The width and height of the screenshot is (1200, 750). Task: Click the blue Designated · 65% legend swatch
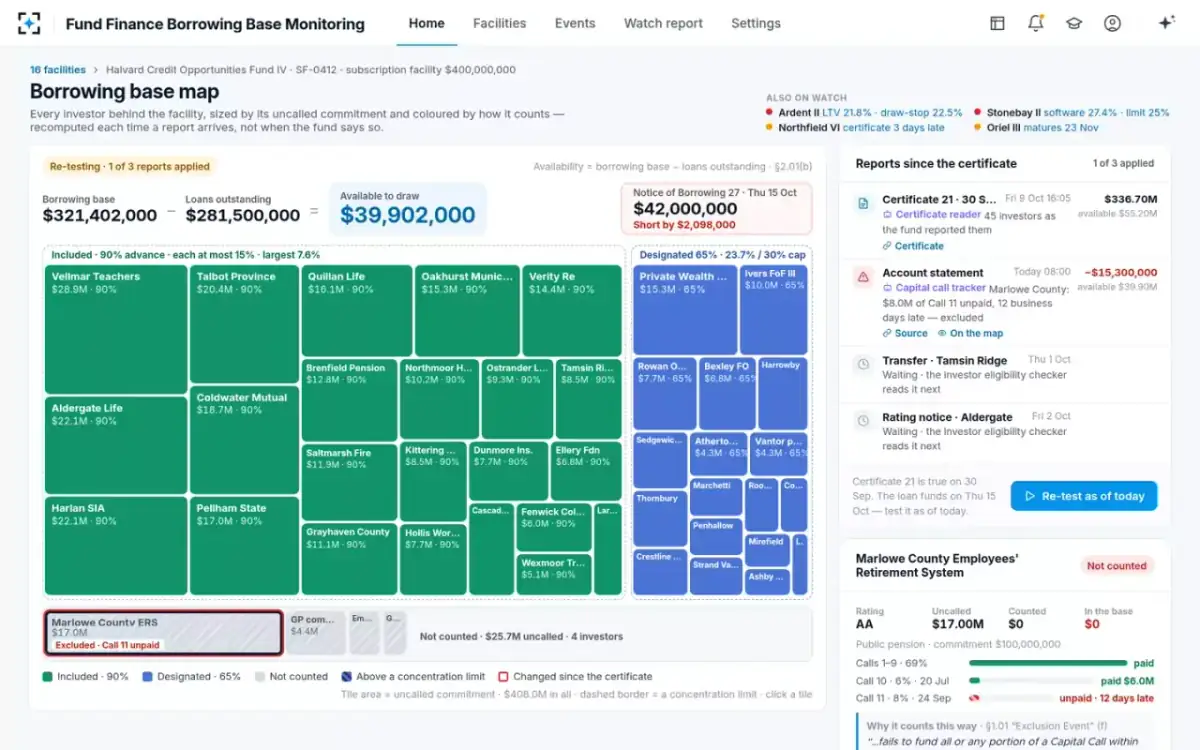pyautogui.click(x=147, y=677)
